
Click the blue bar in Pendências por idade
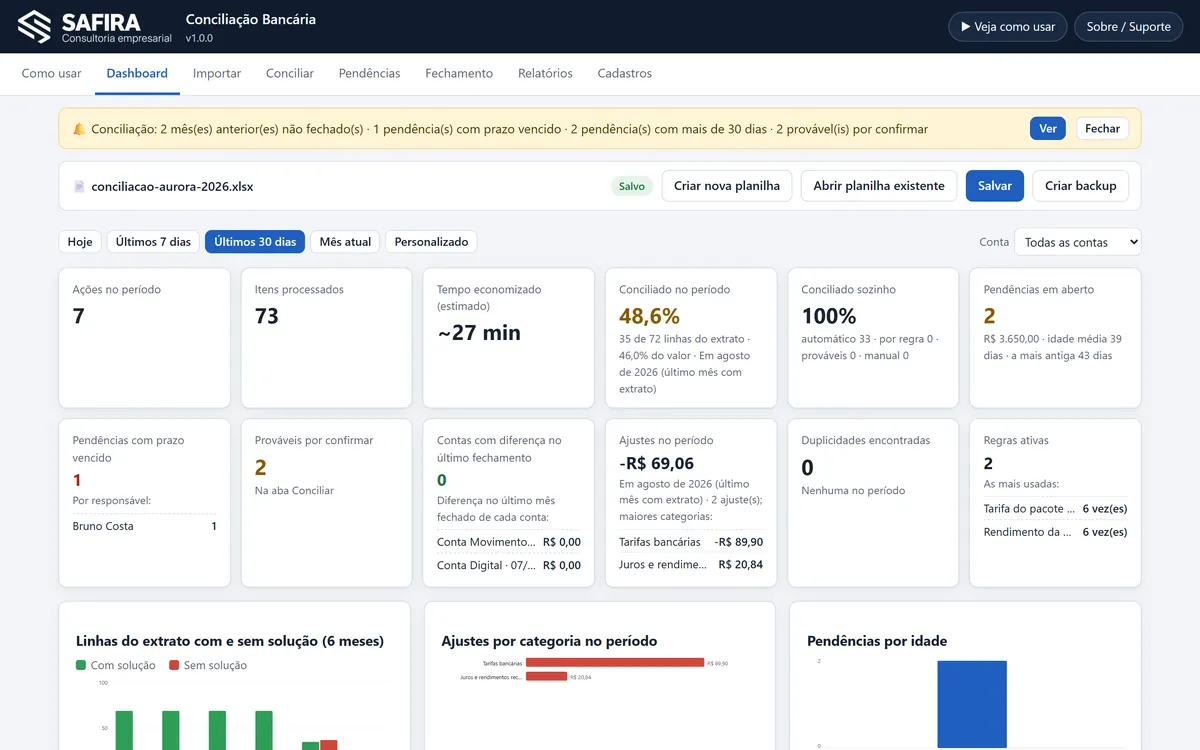pos(972,704)
